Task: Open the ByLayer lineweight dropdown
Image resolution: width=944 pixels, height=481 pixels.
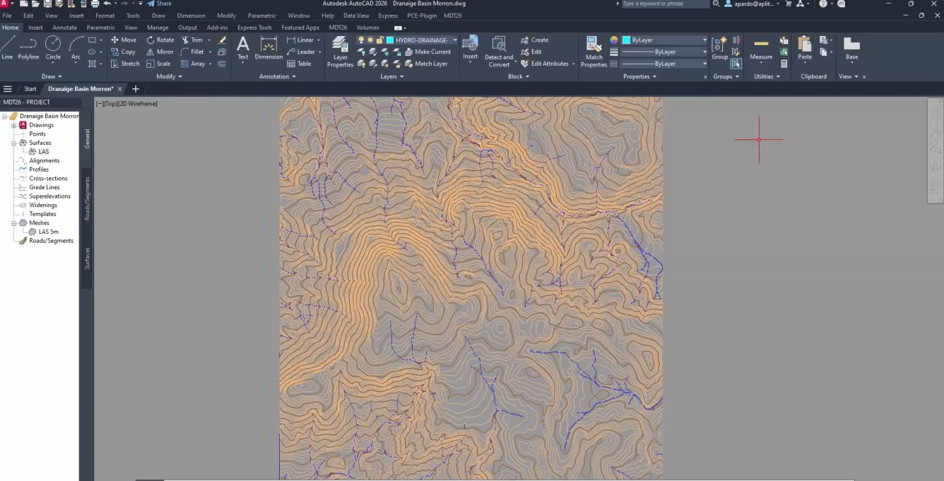Action: tap(704, 52)
